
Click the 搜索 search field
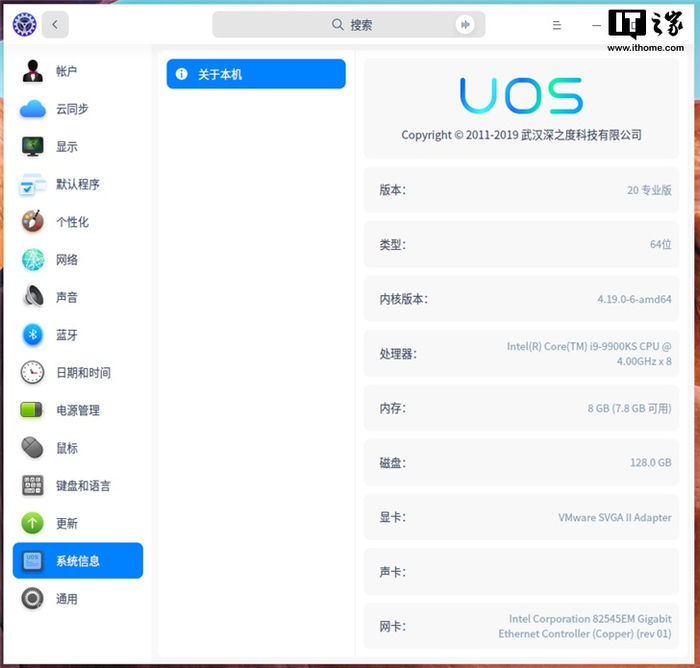click(349, 25)
